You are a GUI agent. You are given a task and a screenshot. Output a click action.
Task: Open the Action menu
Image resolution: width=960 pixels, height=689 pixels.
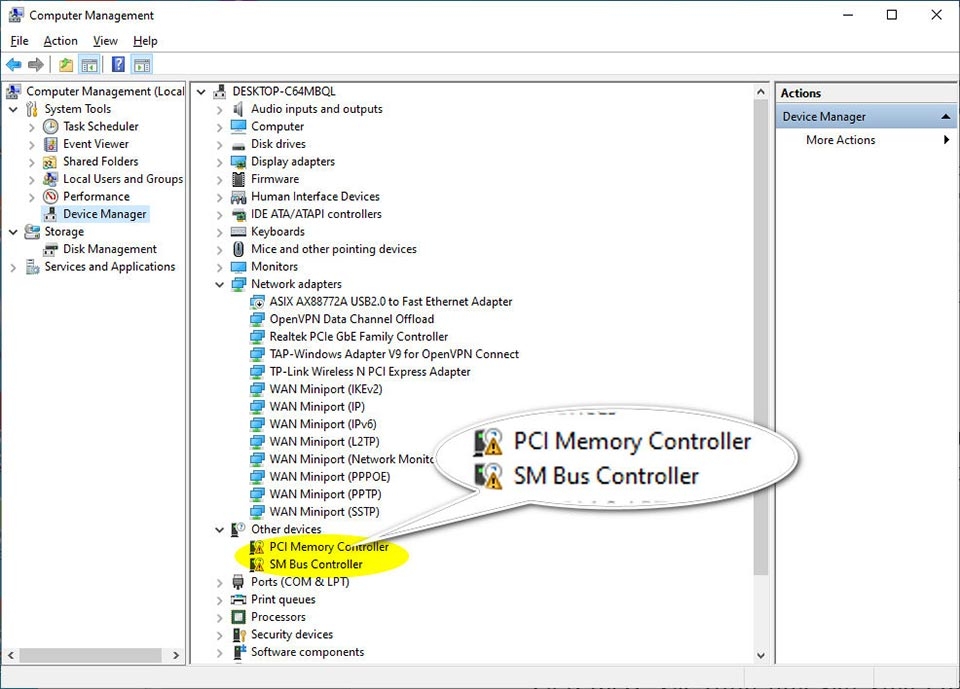60,41
